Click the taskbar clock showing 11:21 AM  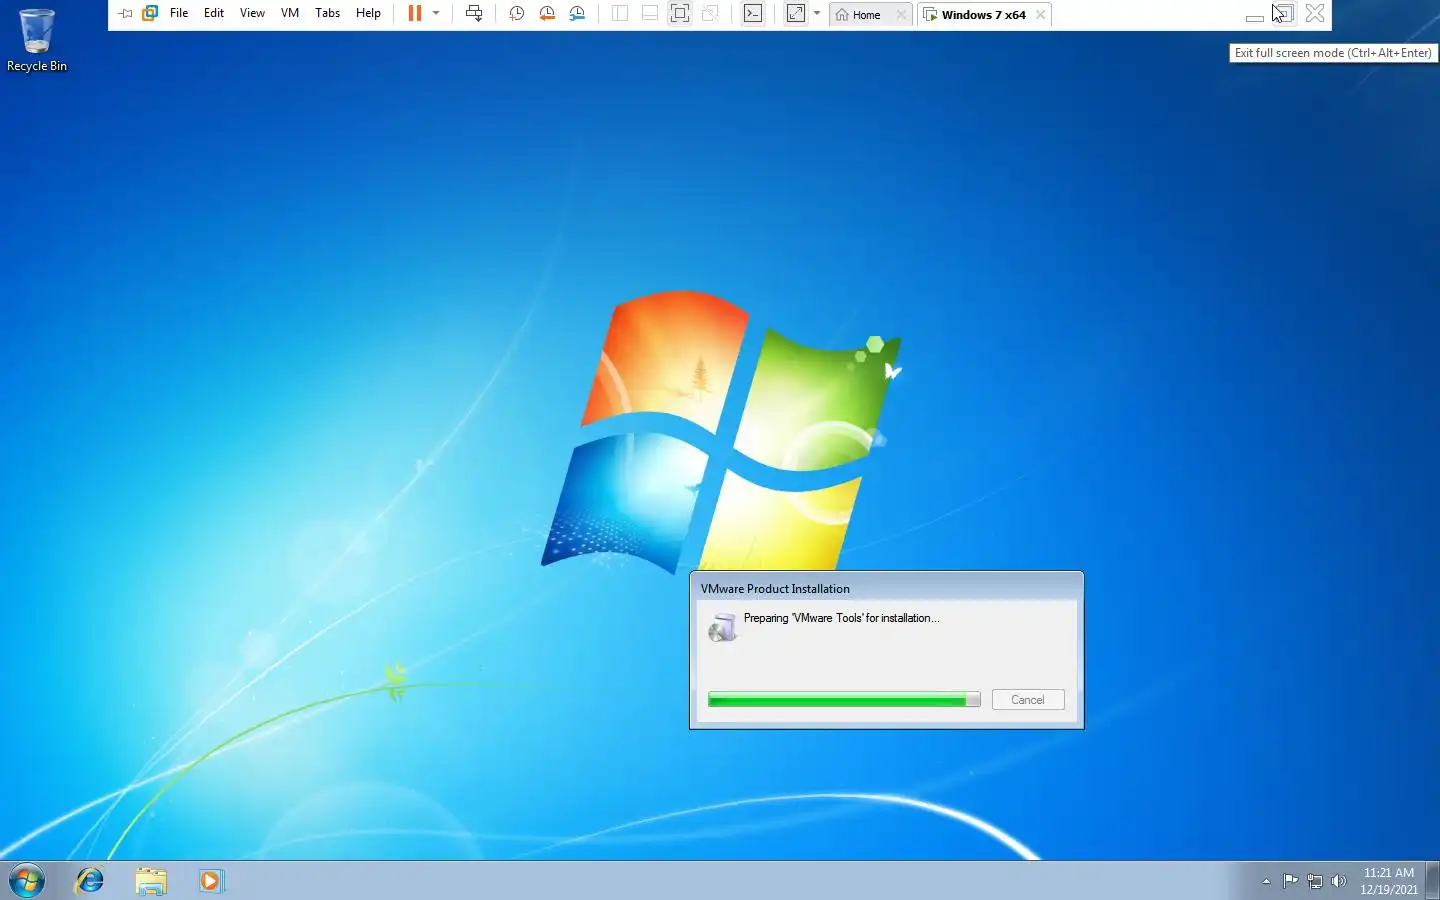(x=1389, y=881)
